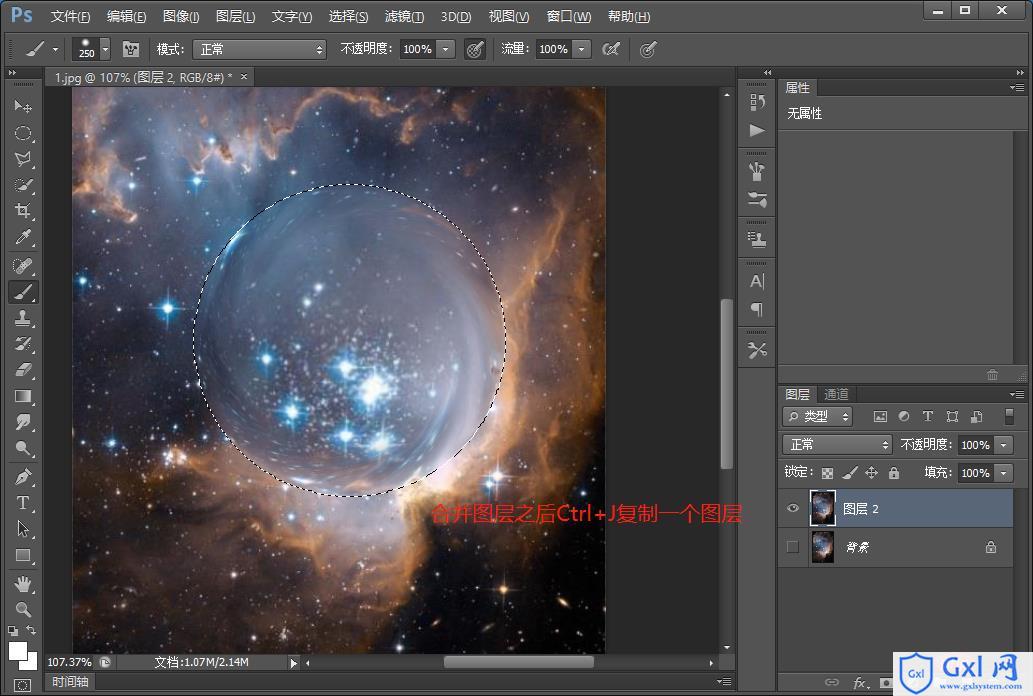Select the Gradient tool
Viewport: 1033px width, 696px height.
tap(23, 396)
